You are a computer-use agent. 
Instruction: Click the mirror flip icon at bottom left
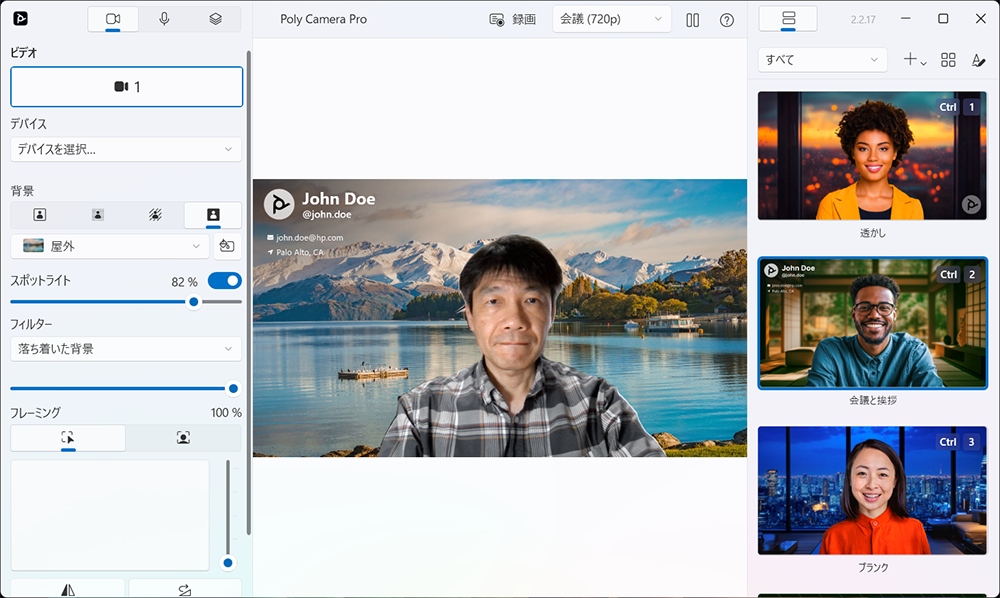click(x=68, y=589)
